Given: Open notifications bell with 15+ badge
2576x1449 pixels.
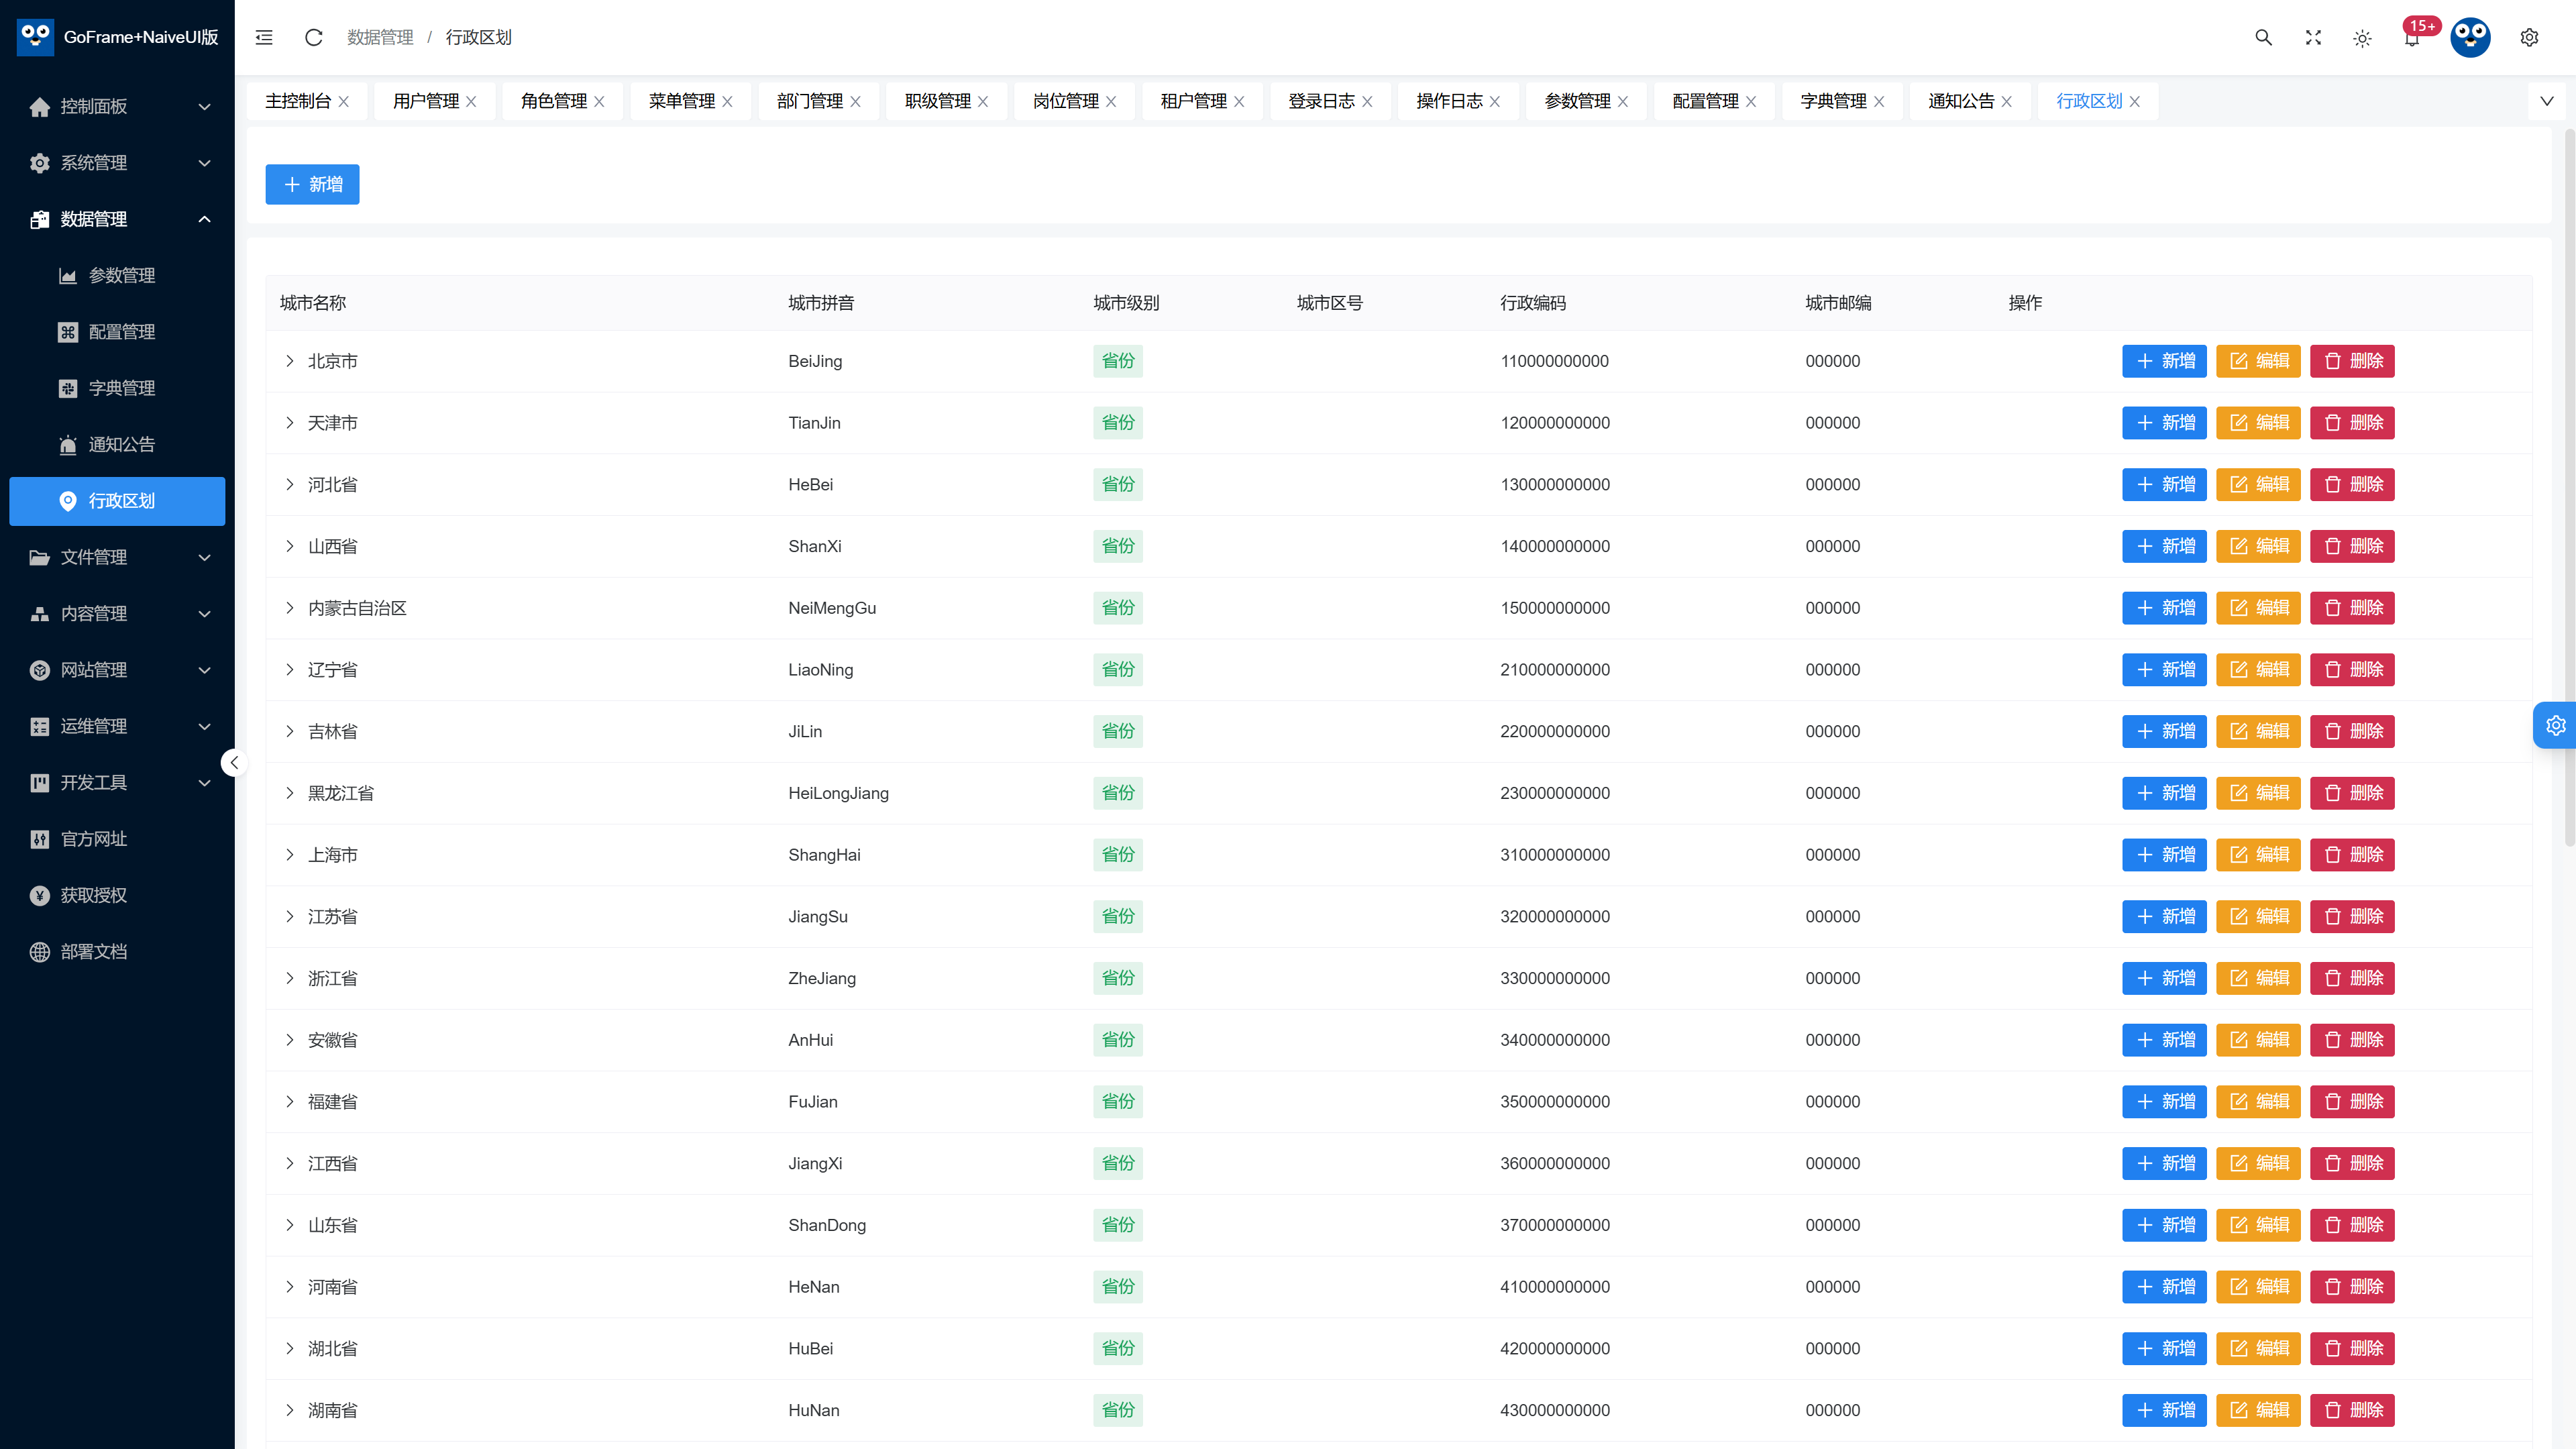Looking at the screenshot, I should tap(2413, 37).
